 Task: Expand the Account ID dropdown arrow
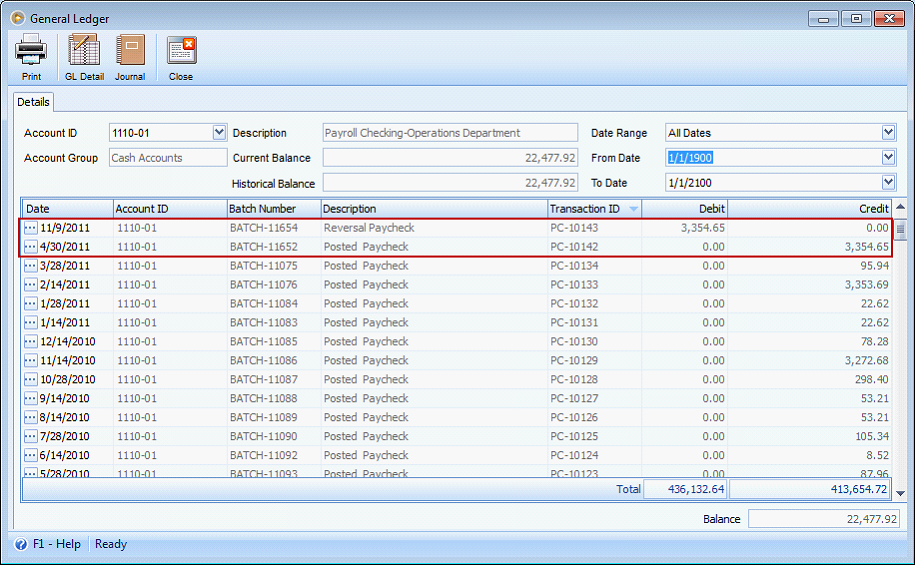pyautogui.click(x=219, y=133)
